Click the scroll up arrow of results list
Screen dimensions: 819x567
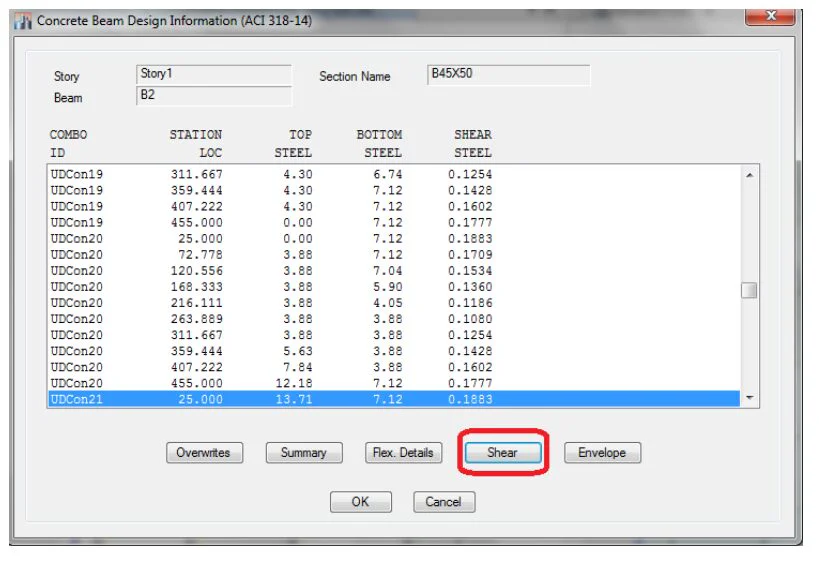pos(750,175)
